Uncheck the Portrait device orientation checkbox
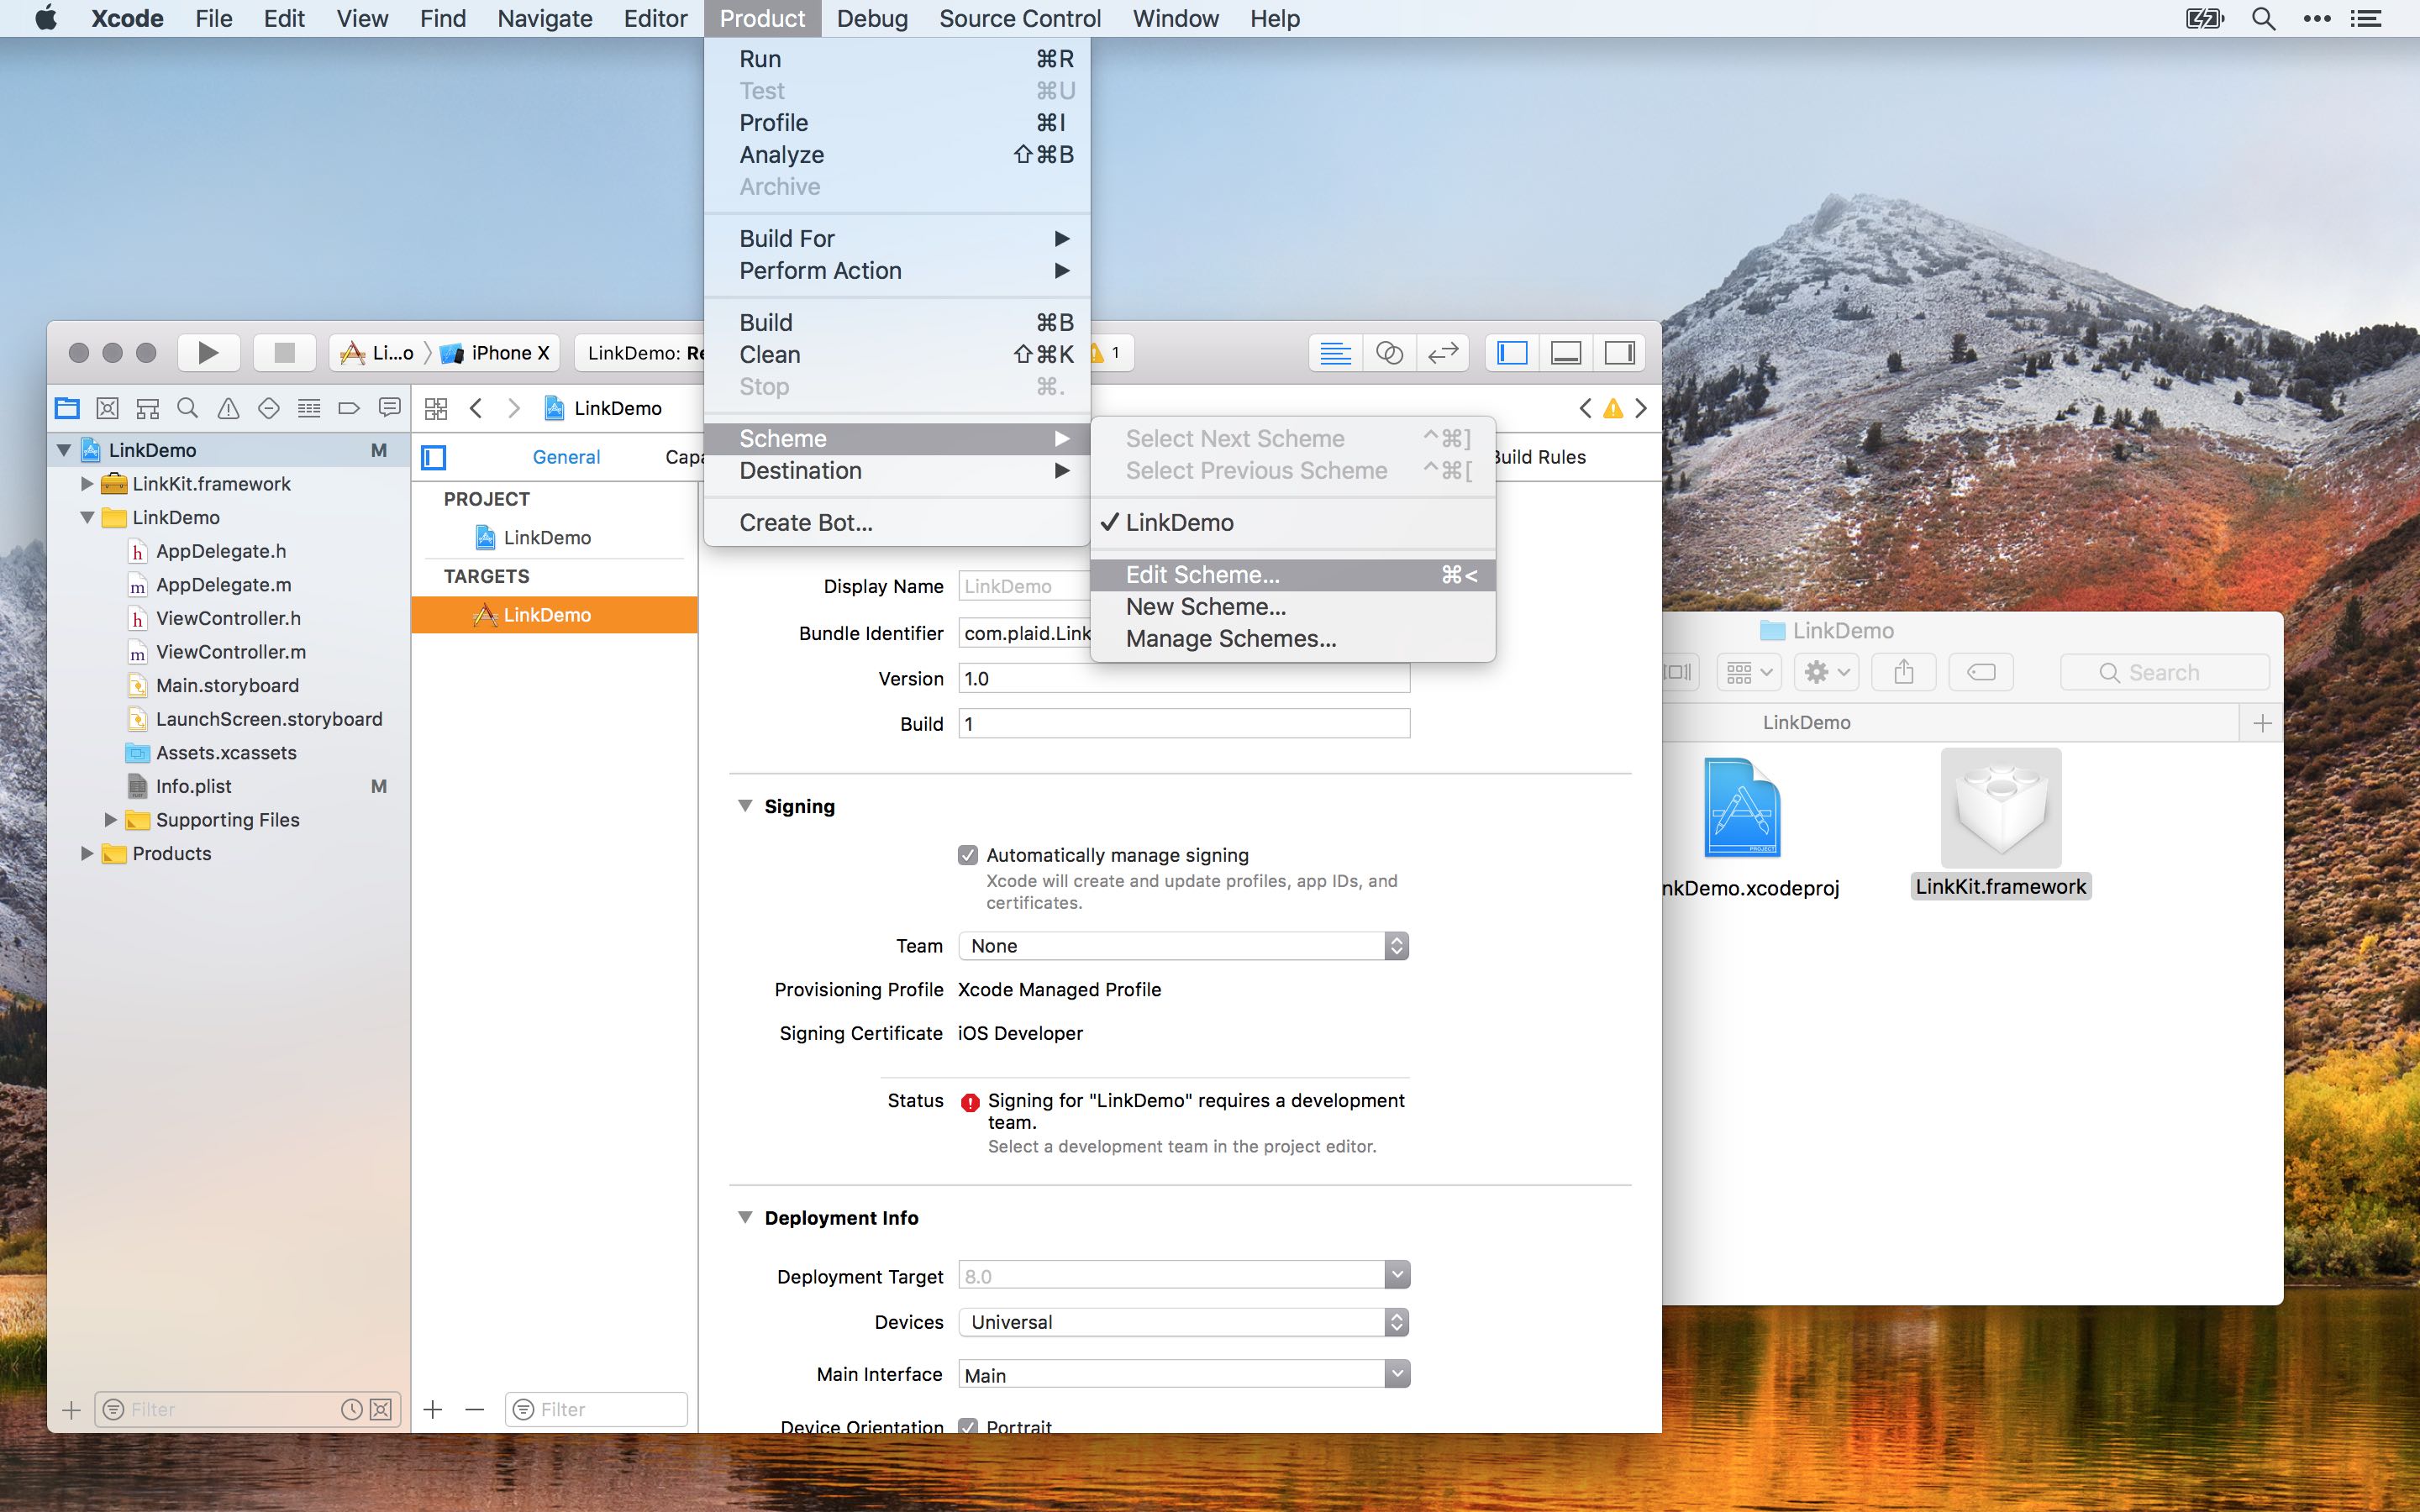2420x1512 pixels. pos(967,1427)
